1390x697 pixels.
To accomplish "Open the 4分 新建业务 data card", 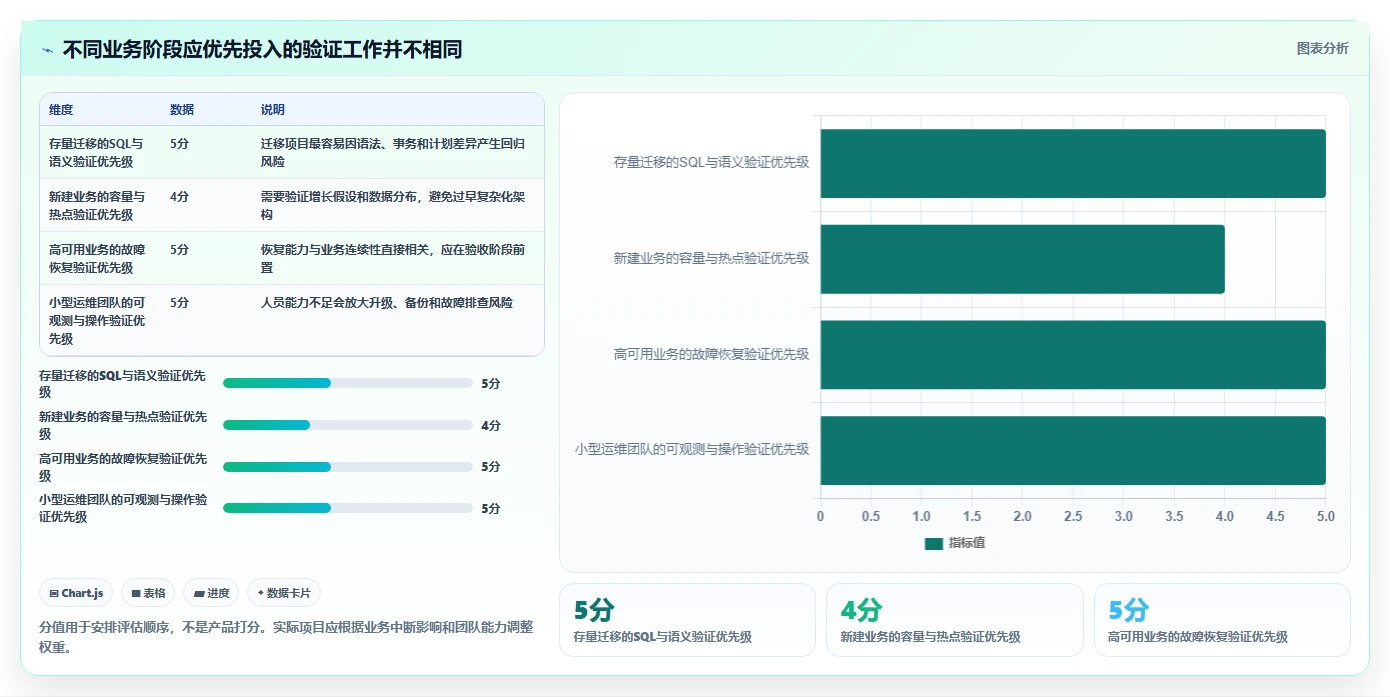I will (x=954, y=620).
